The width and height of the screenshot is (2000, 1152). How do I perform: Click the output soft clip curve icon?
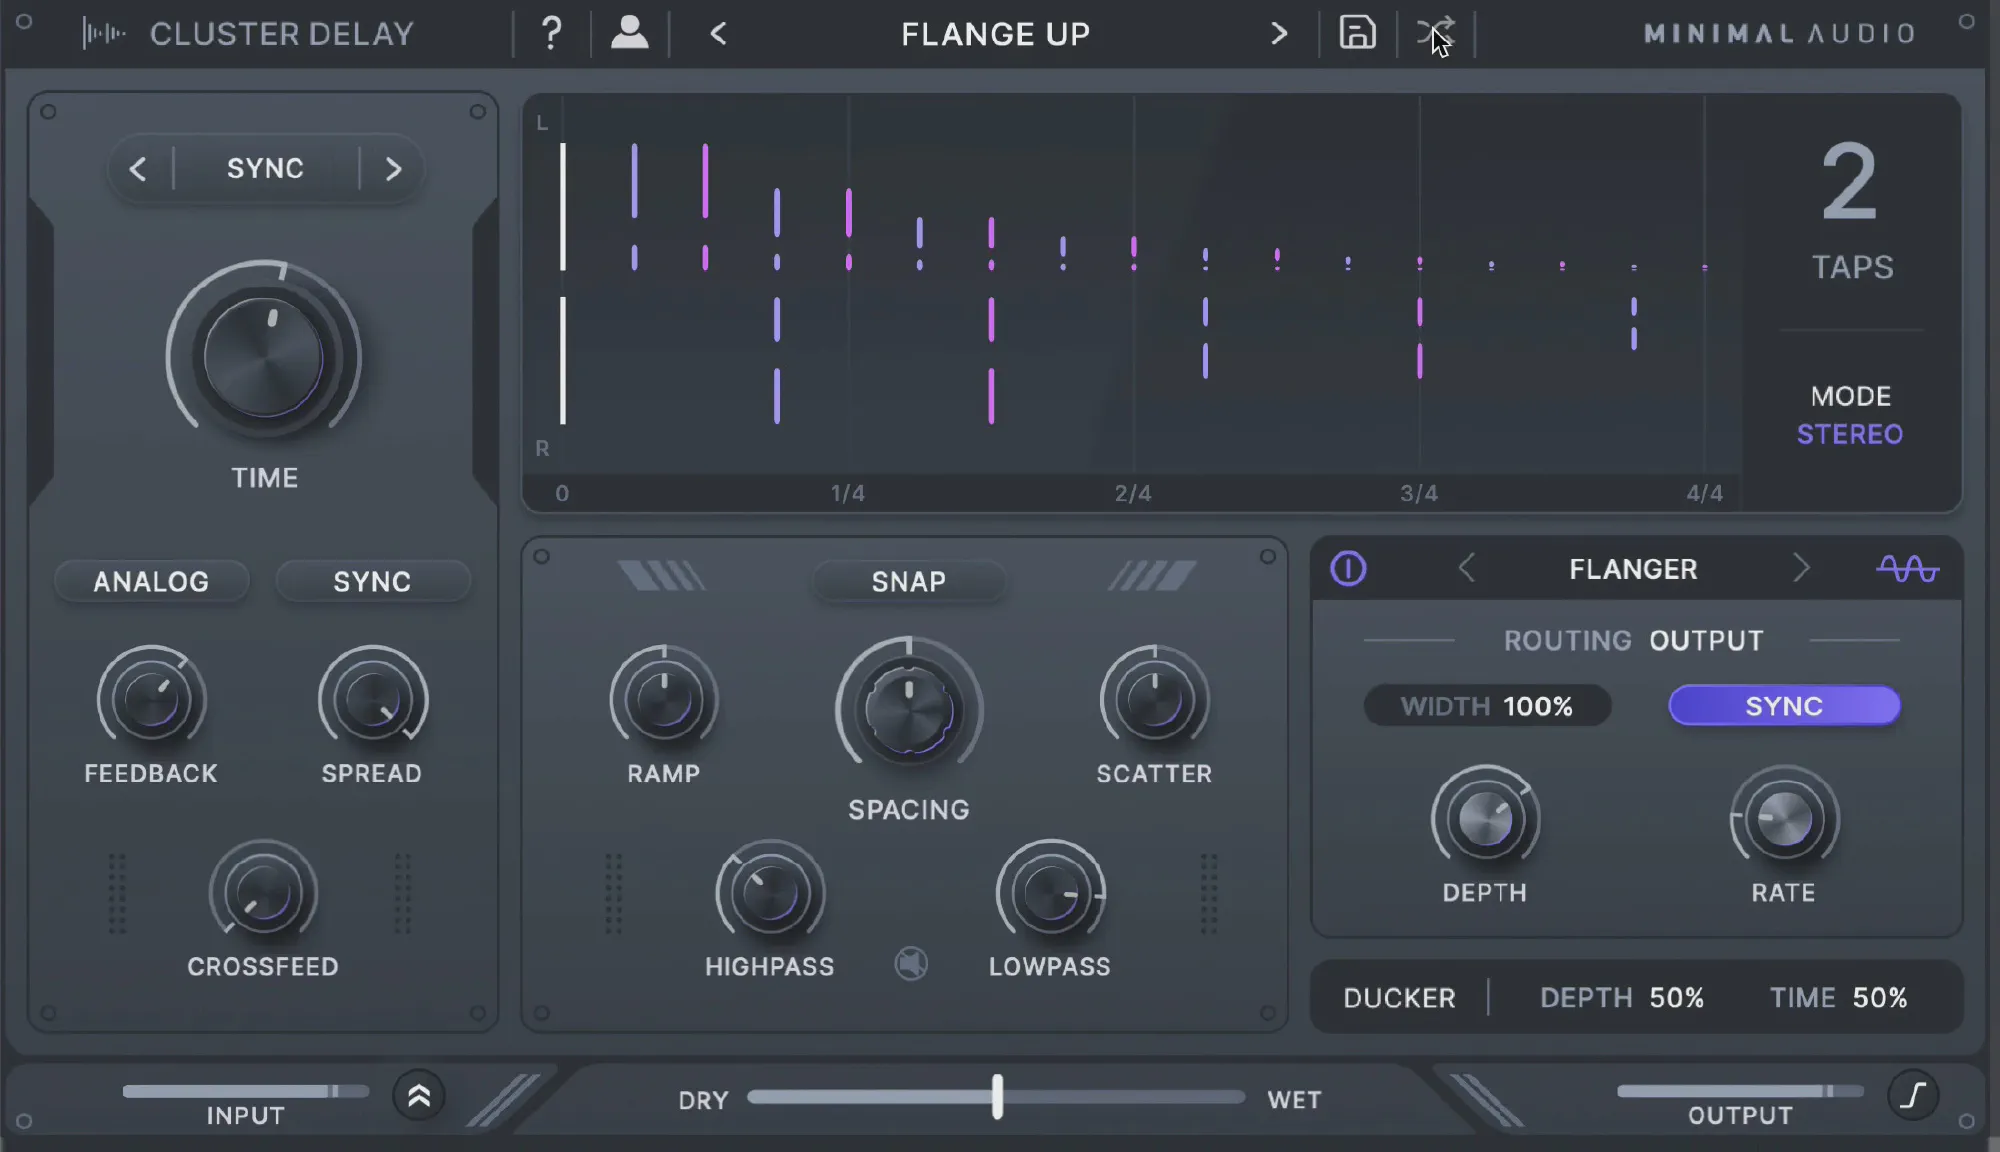[x=1913, y=1095]
